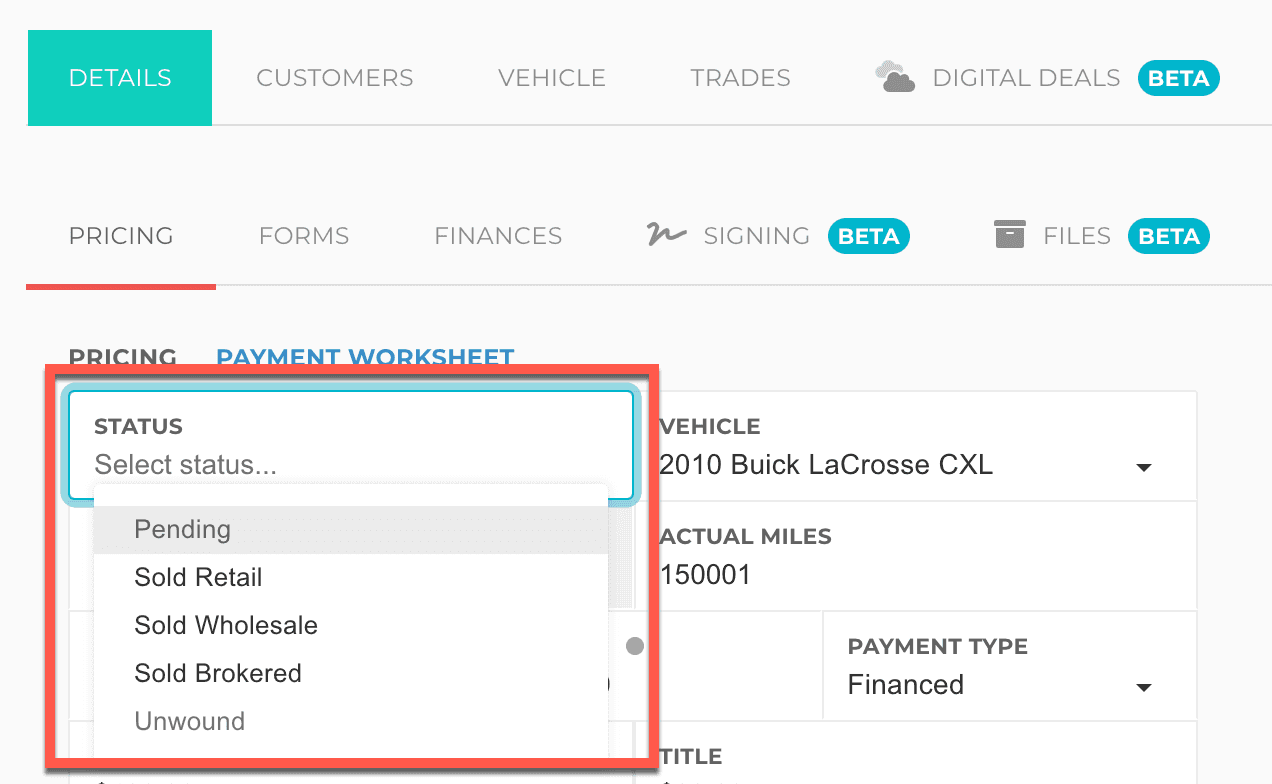Click the Digital Deals cloud icon
Image resolution: width=1272 pixels, height=784 pixels.
[x=895, y=77]
